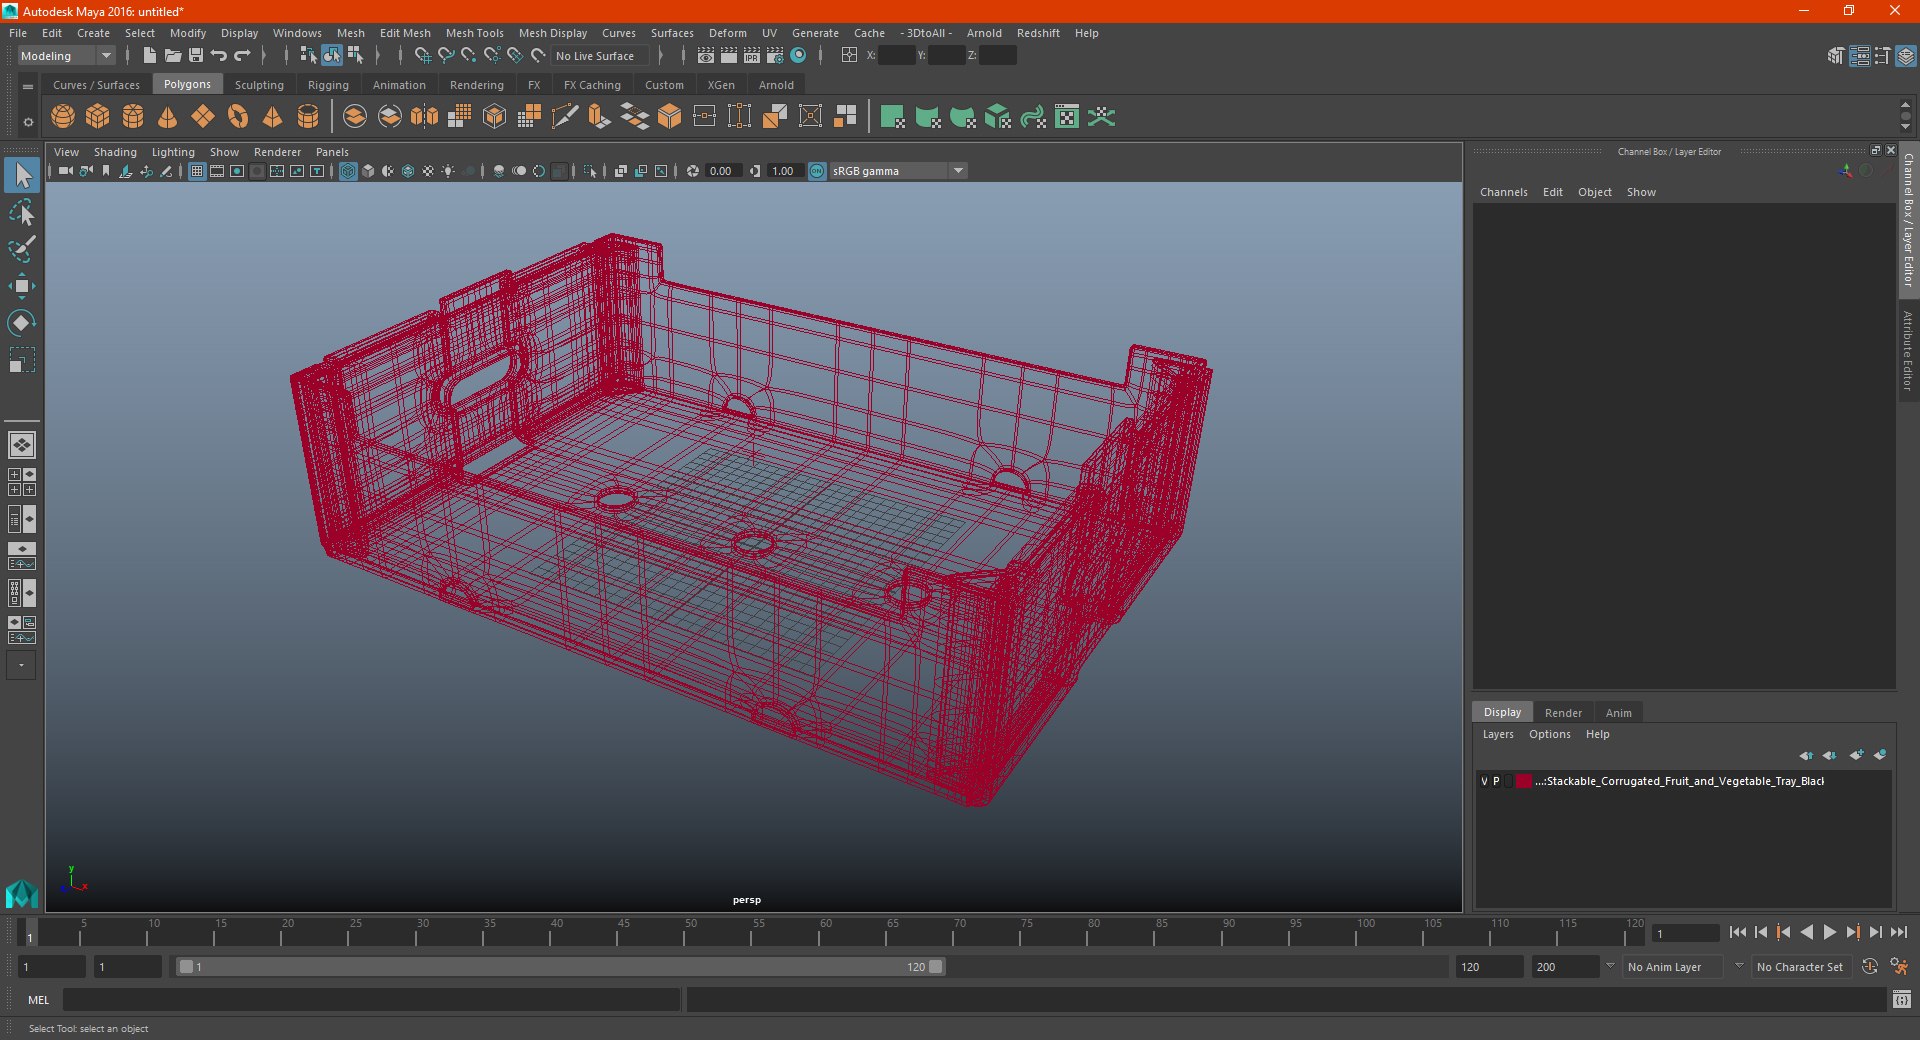The image size is (1920, 1040).
Task: Open the Modeling menu set dropdown
Action: [x=66, y=56]
